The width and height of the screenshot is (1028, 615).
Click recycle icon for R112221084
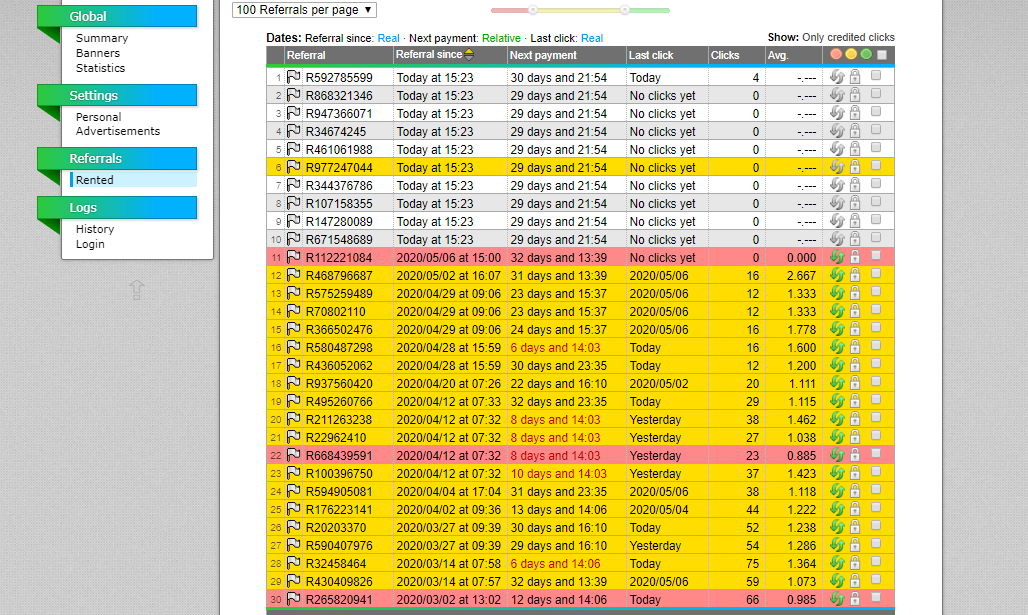click(837, 257)
